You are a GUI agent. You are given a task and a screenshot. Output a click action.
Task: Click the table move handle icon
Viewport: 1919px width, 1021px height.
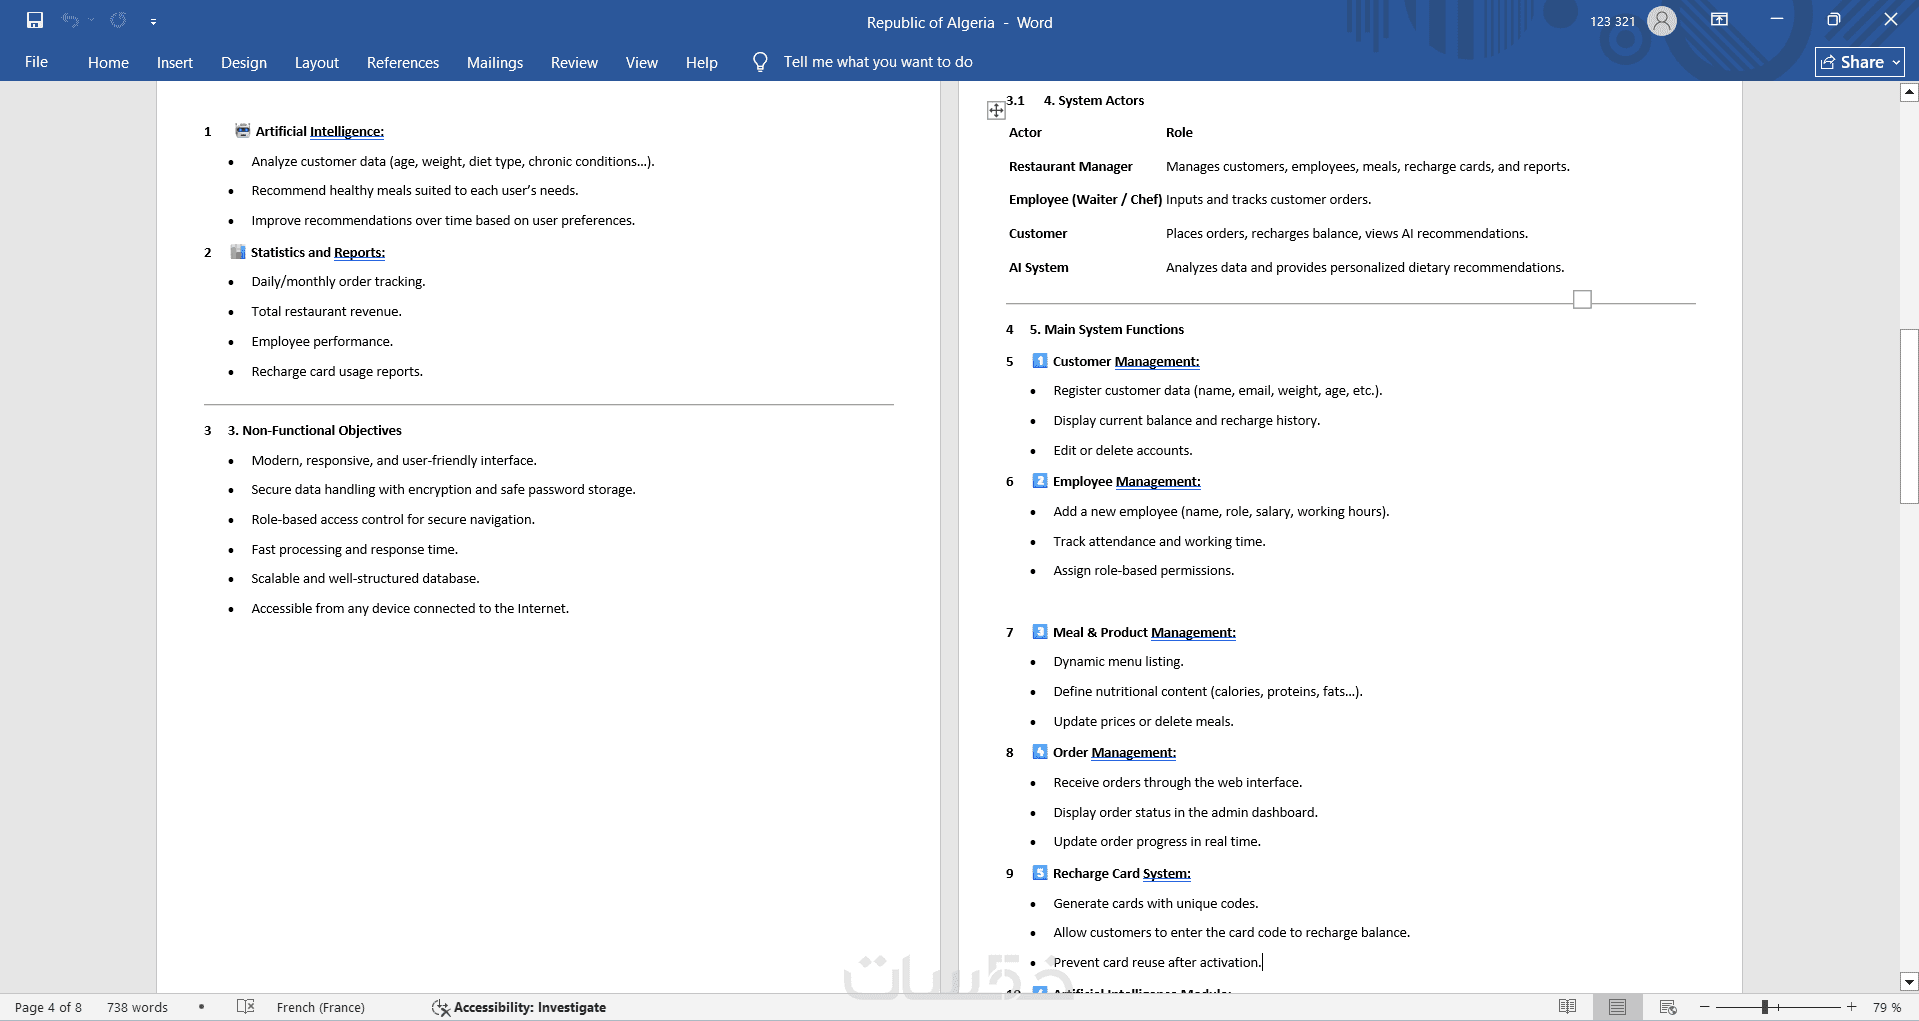tap(996, 110)
